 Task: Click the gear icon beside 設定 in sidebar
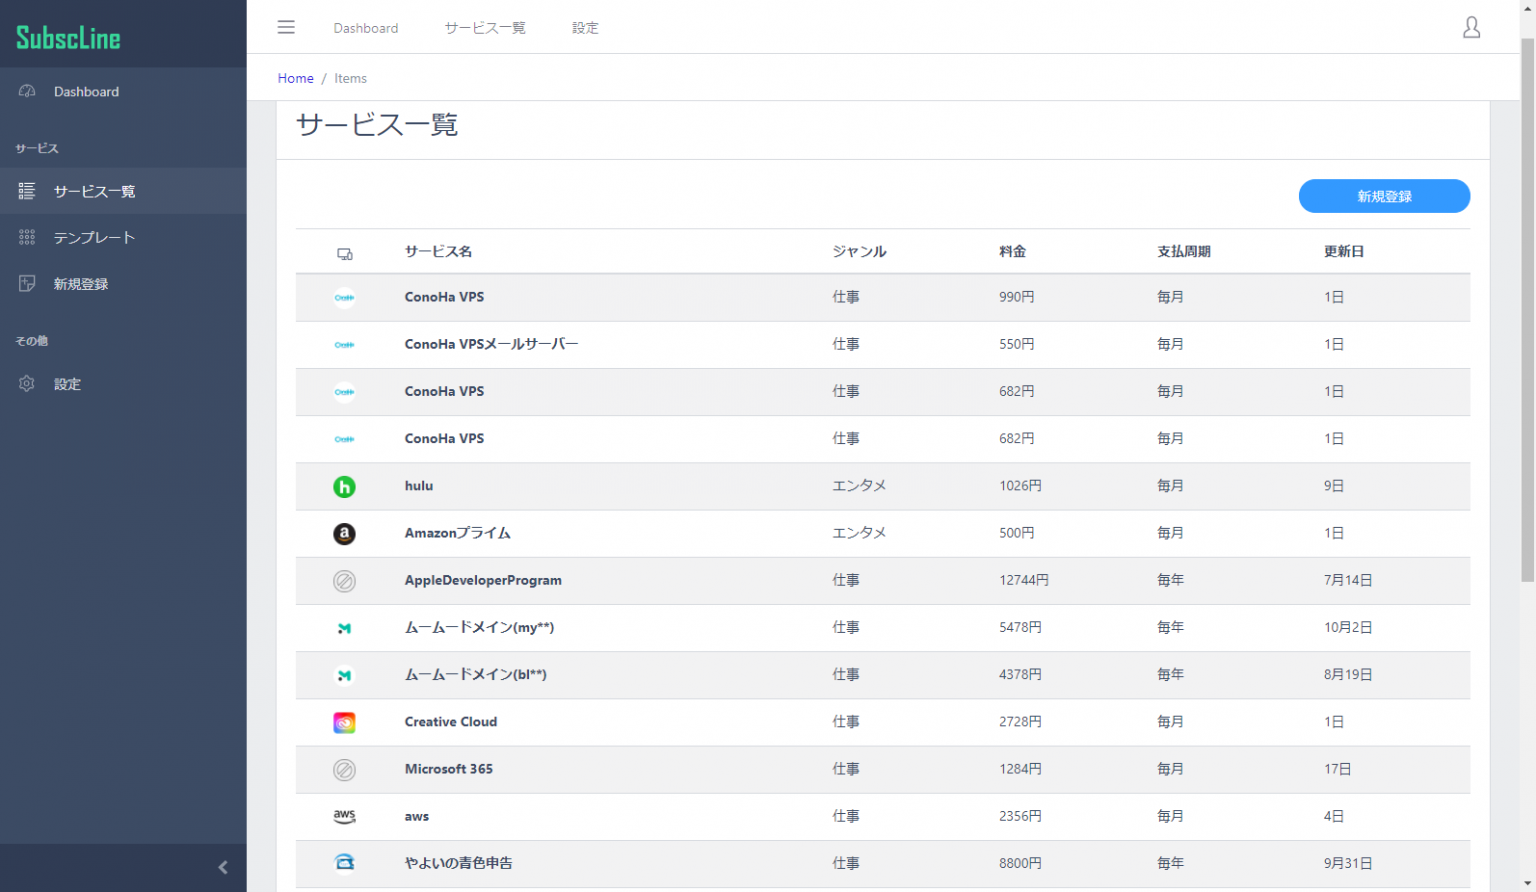pyautogui.click(x=27, y=384)
